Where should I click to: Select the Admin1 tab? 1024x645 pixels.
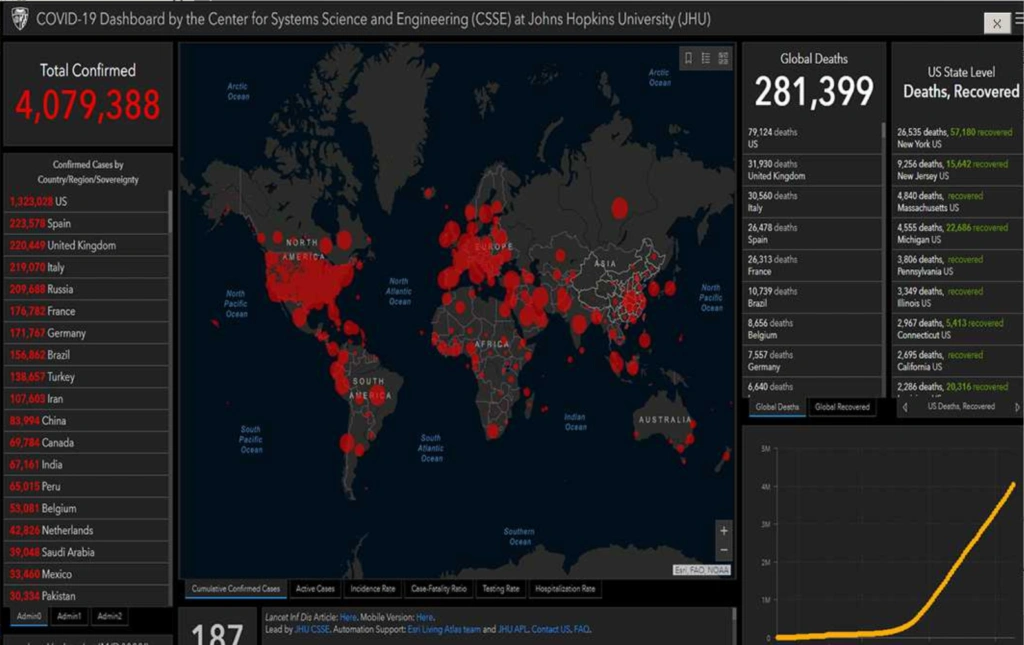pyautogui.click(x=69, y=616)
